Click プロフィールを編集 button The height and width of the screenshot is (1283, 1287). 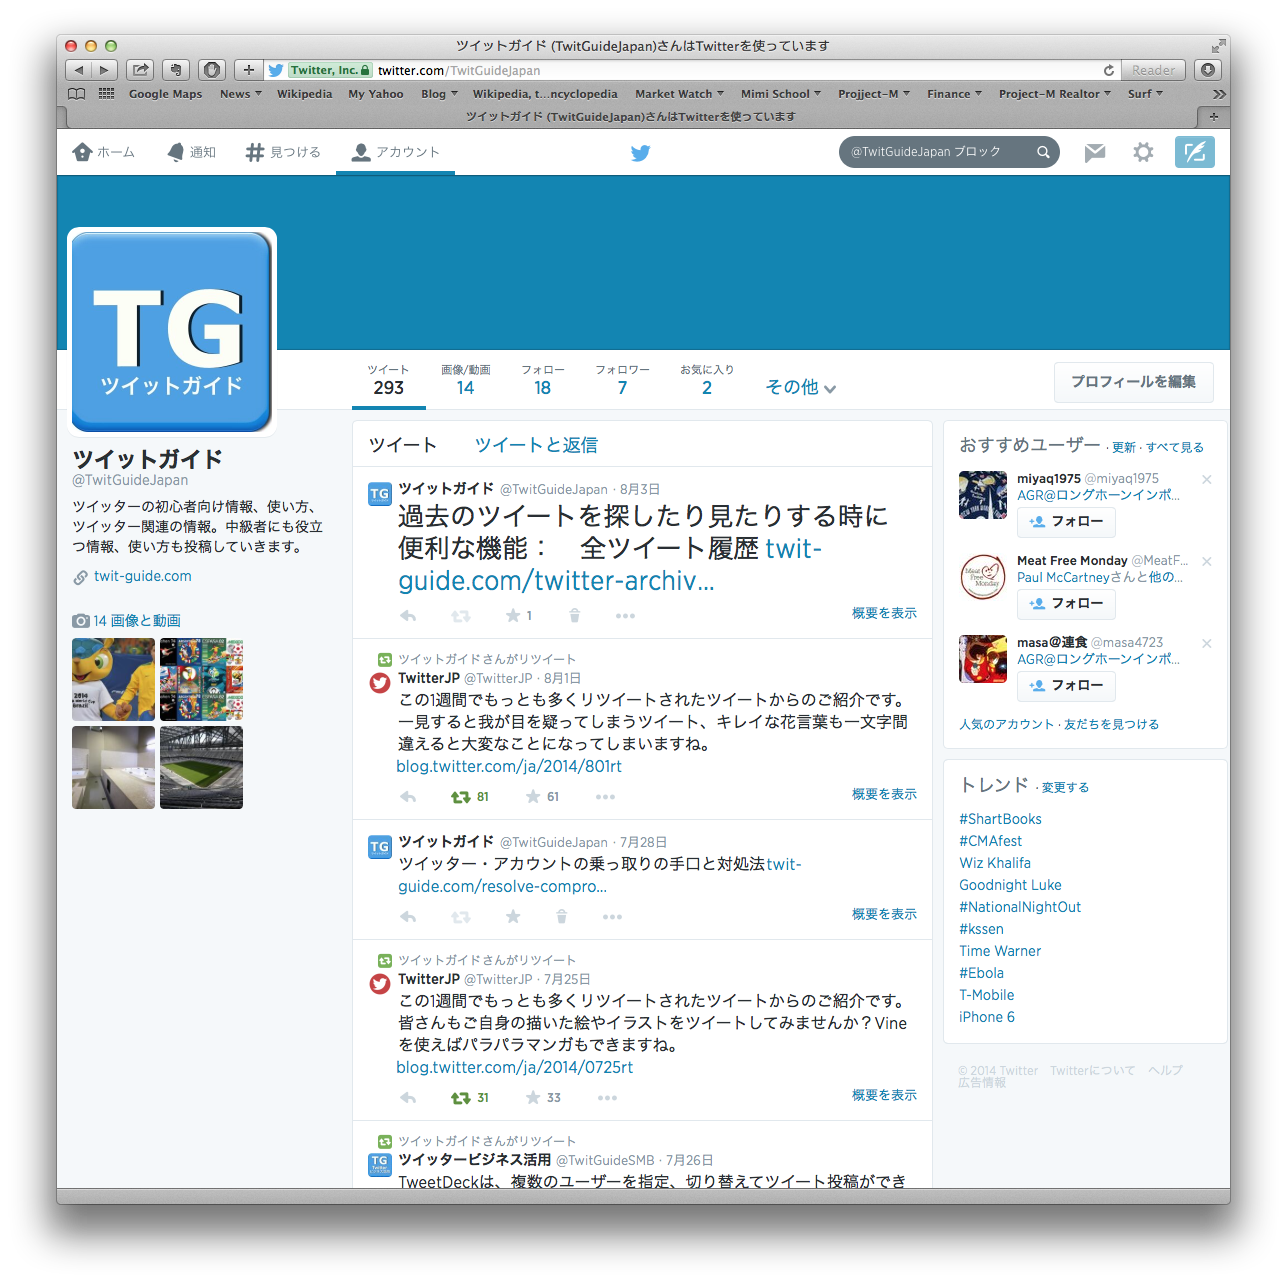(x=1134, y=382)
